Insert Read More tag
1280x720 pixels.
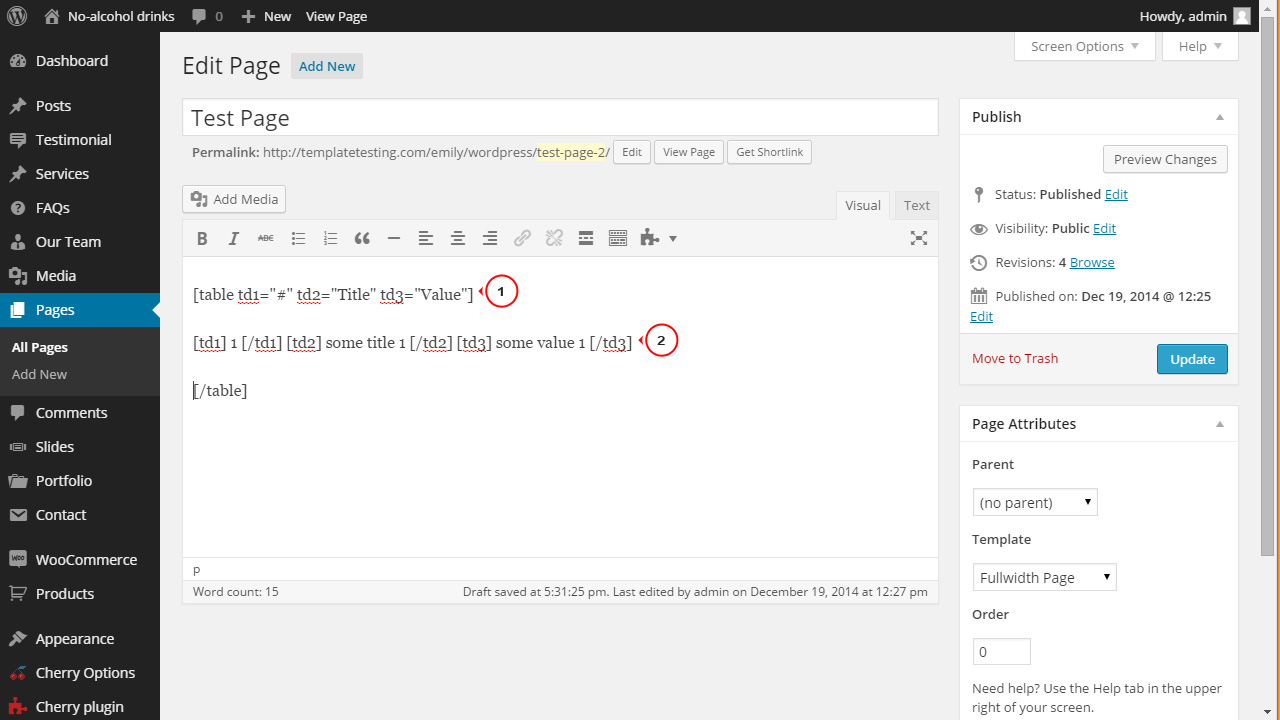586,238
